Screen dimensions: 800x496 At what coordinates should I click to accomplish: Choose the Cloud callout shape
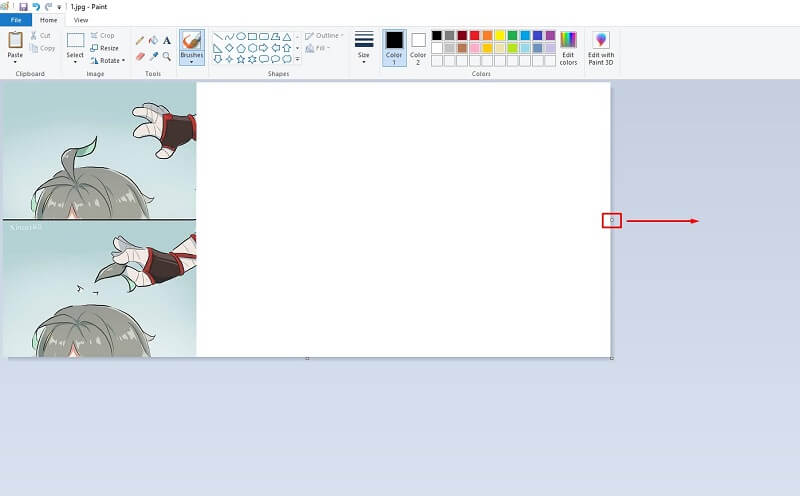pos(287,59)
